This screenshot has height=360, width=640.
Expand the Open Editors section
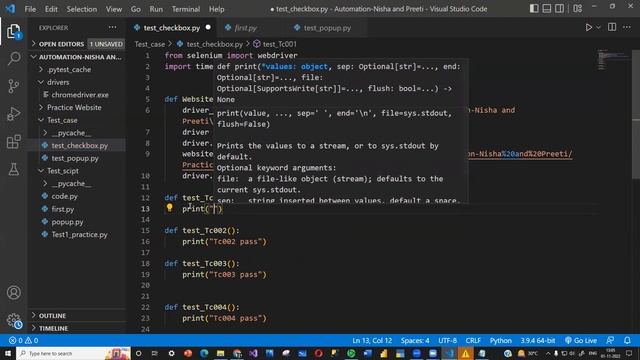(x=77, y=44)
